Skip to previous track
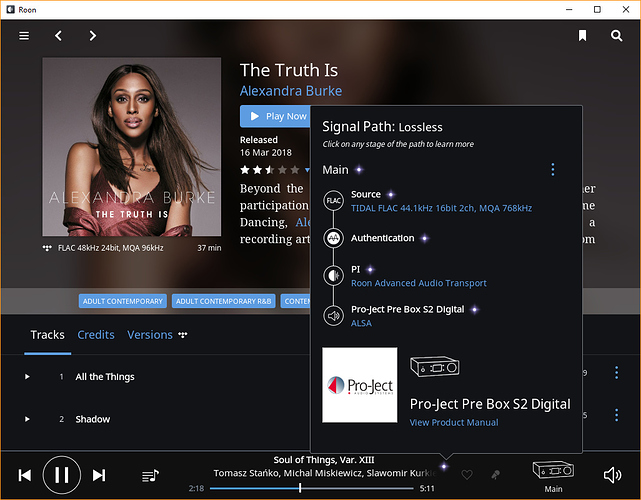 25,475
